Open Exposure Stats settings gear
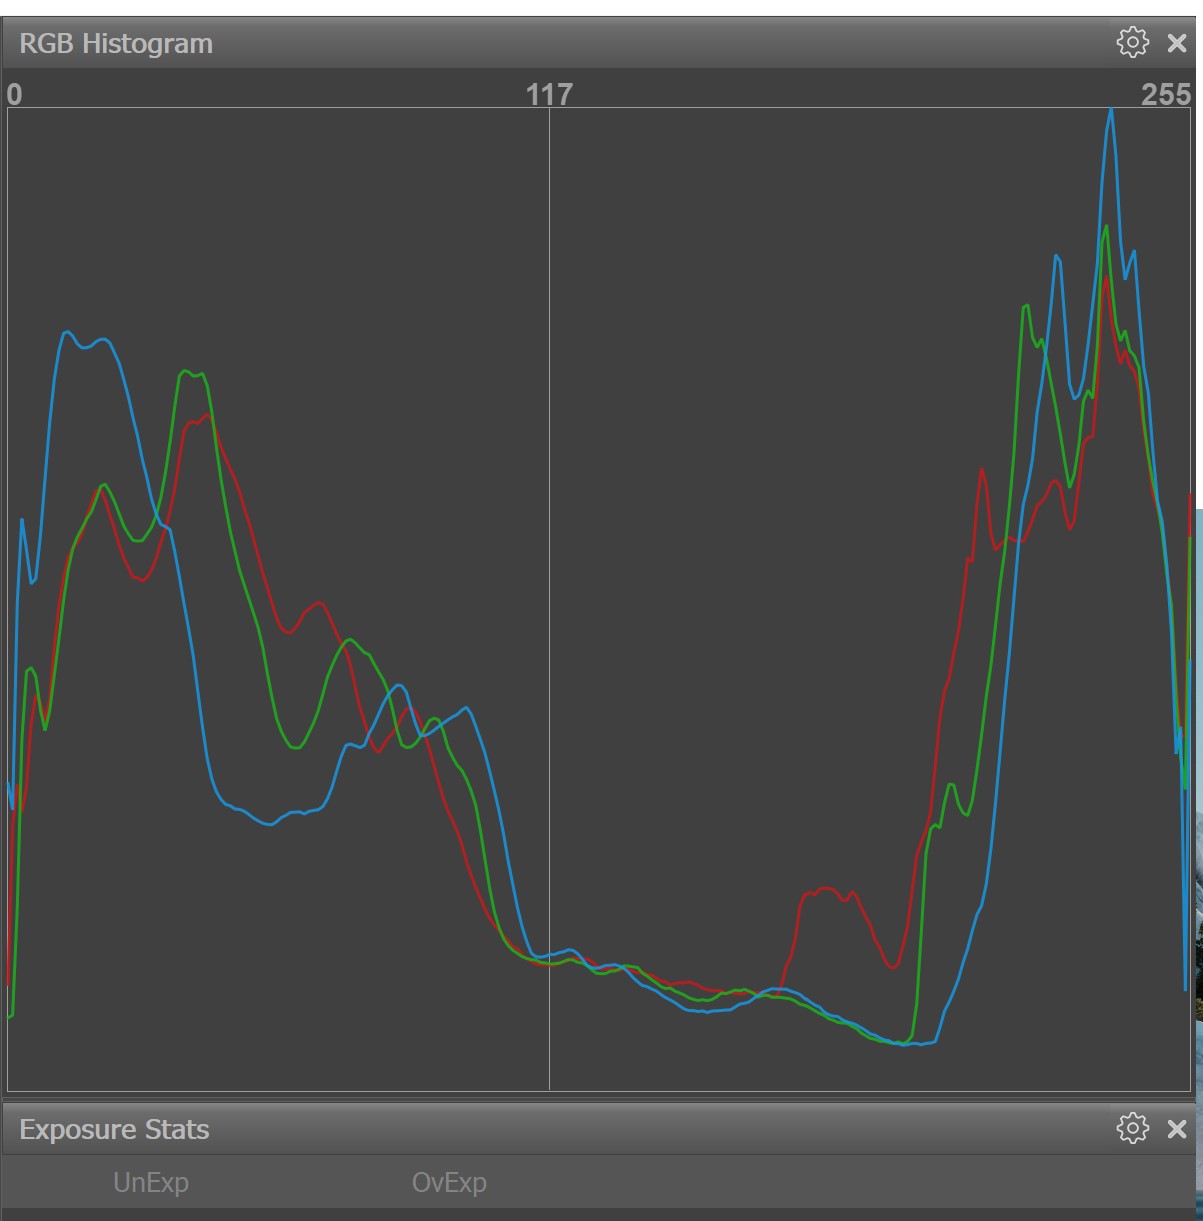Viewport: 1203px width, 1221px height. (x=1132, y=1128)
